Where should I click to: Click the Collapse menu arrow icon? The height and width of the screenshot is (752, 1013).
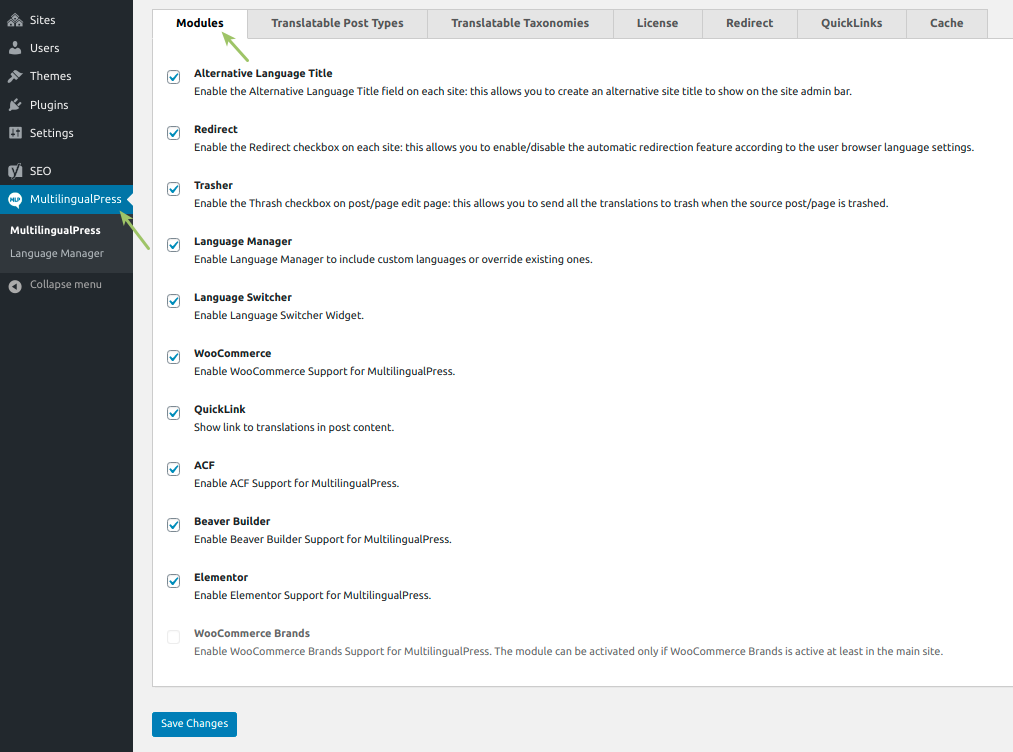(x=15, y=286)
